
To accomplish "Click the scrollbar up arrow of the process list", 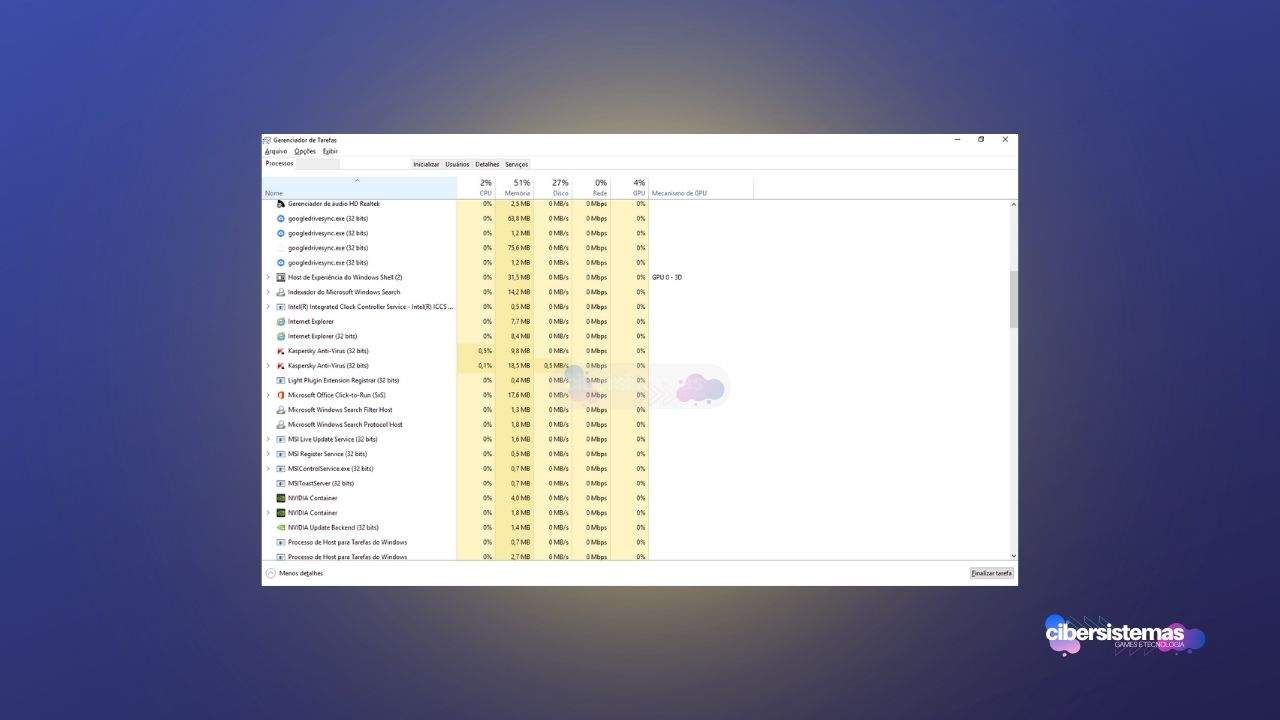I will point(1013,204).
